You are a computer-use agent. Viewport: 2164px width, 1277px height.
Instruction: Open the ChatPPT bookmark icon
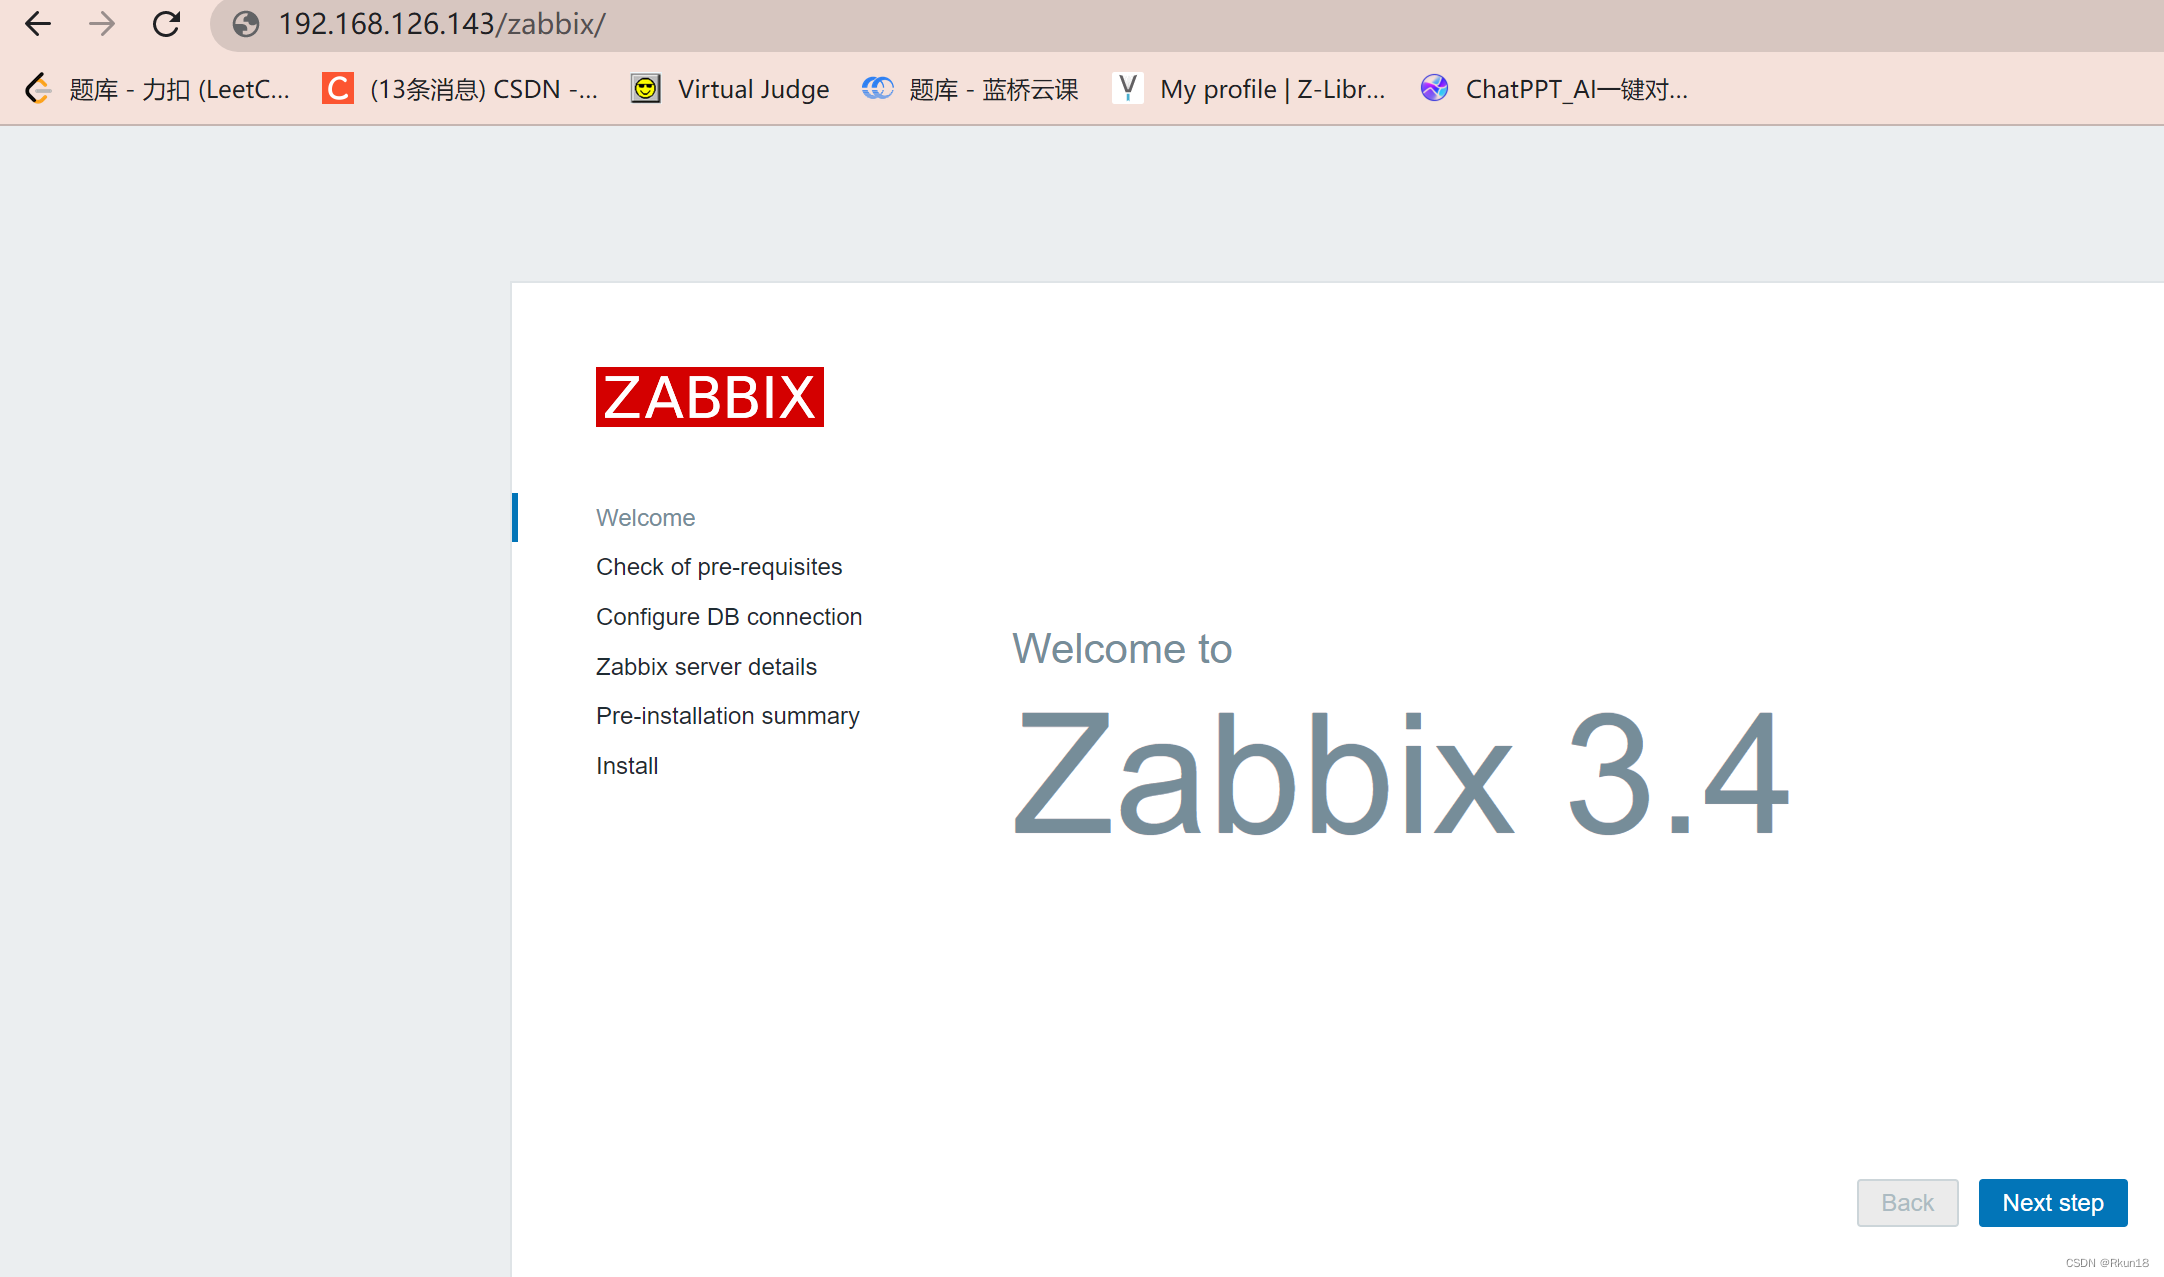(1434, 89)
